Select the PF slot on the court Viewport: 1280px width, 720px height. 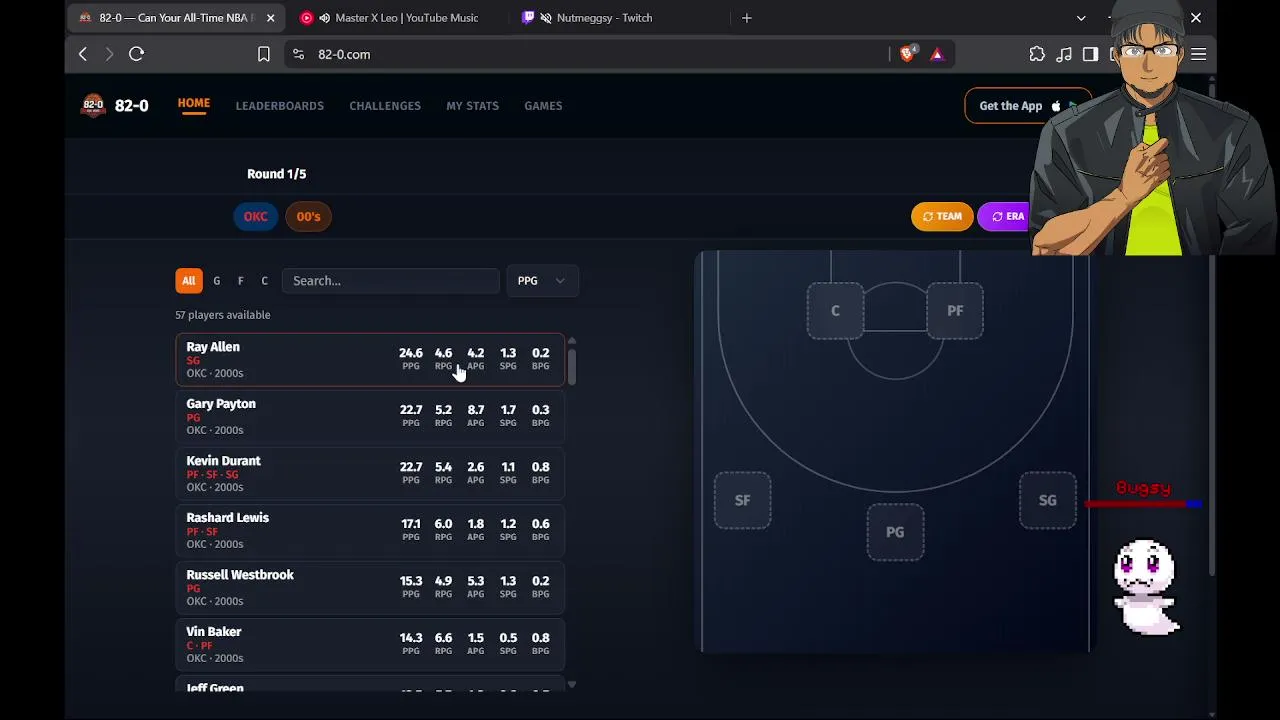[x=955, y=311]
